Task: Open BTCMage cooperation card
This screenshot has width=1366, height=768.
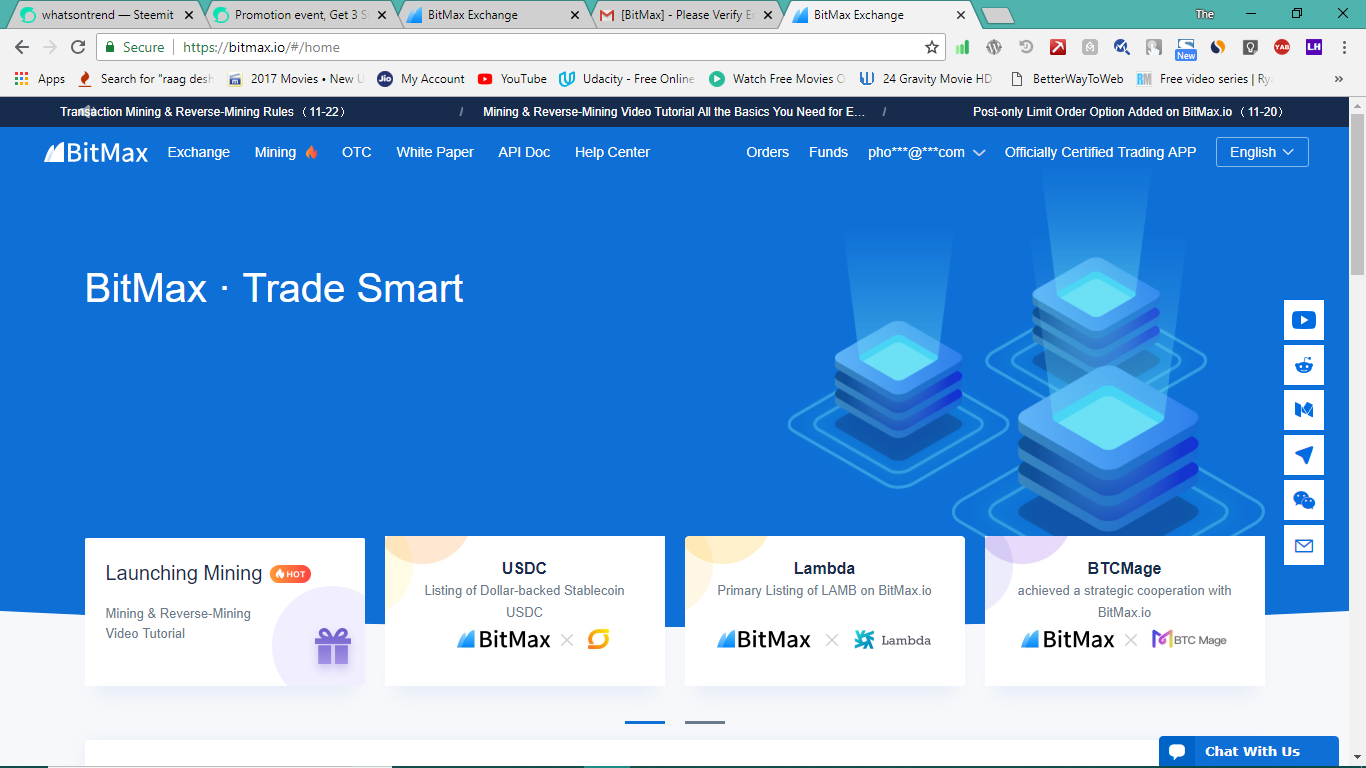Action: click(x=1125, y=611)
